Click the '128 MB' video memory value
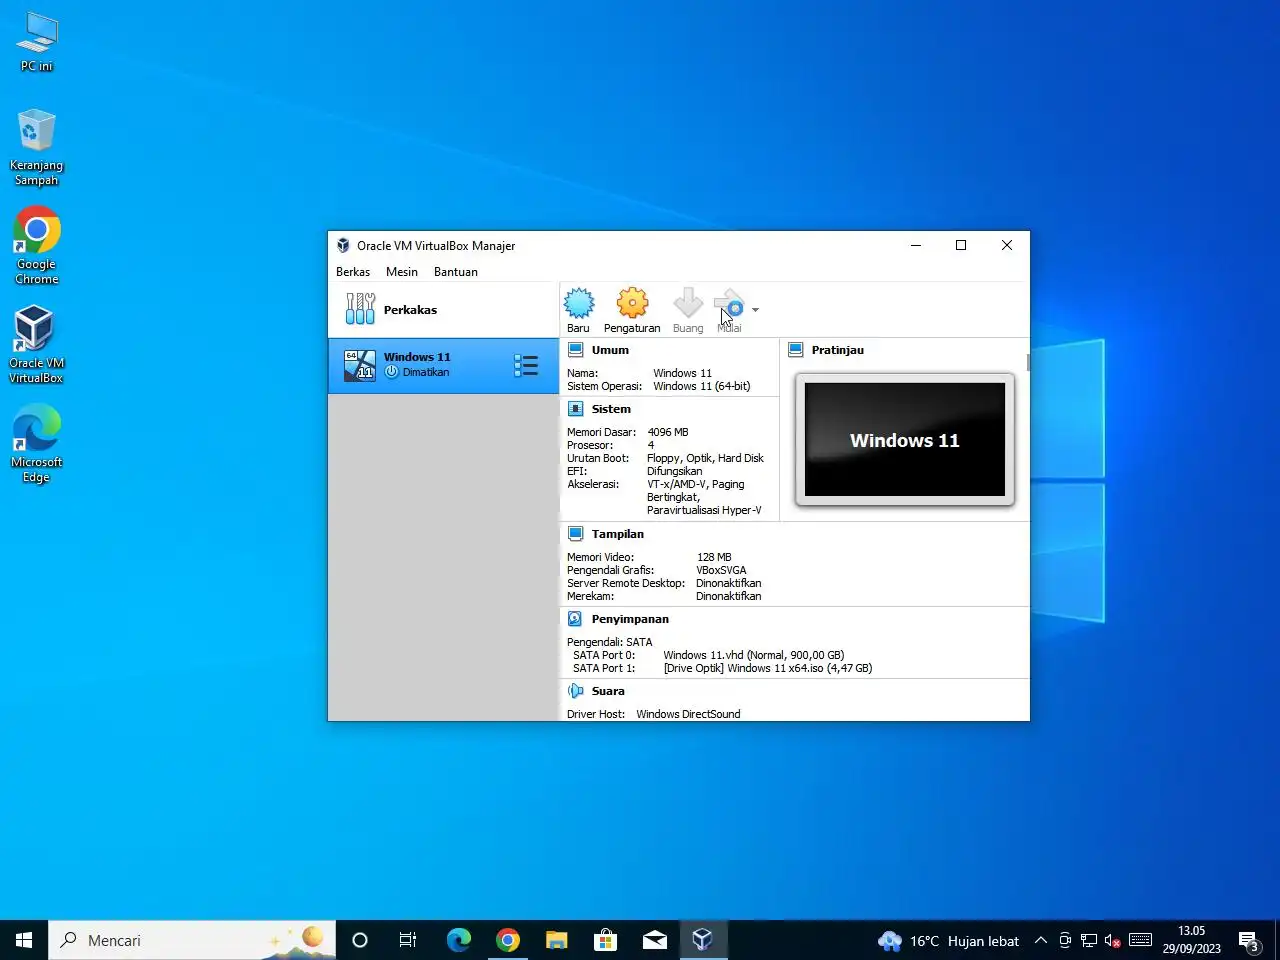Screen dimensions: 1280x960 coord(714,557)
